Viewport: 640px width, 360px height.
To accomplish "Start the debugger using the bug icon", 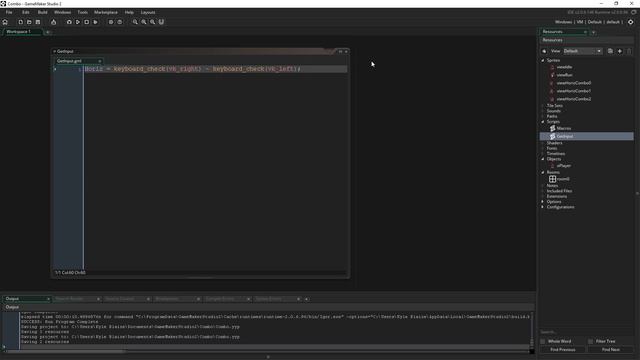I will click(69, 22).
